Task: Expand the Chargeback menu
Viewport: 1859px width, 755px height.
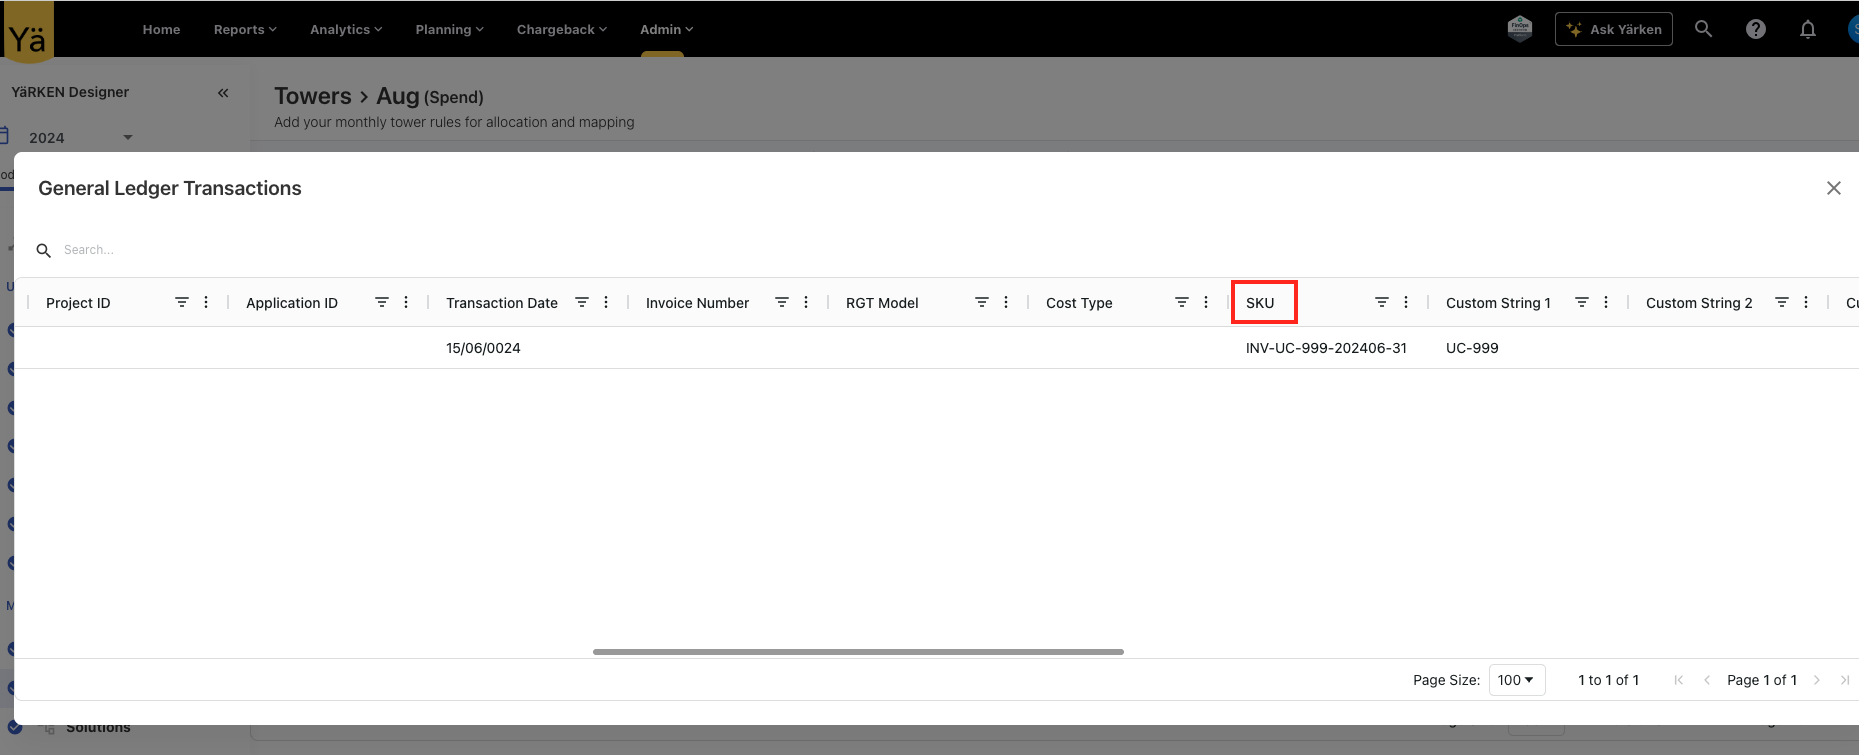Action: point(562,29)
